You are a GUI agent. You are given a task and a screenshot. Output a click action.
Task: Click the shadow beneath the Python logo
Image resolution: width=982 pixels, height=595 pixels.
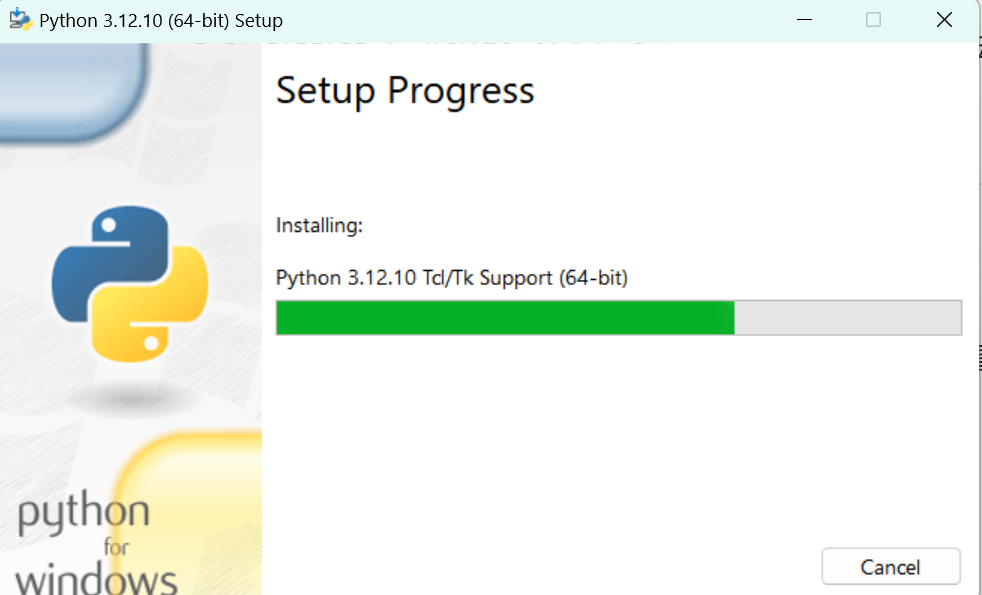point(133,397)
